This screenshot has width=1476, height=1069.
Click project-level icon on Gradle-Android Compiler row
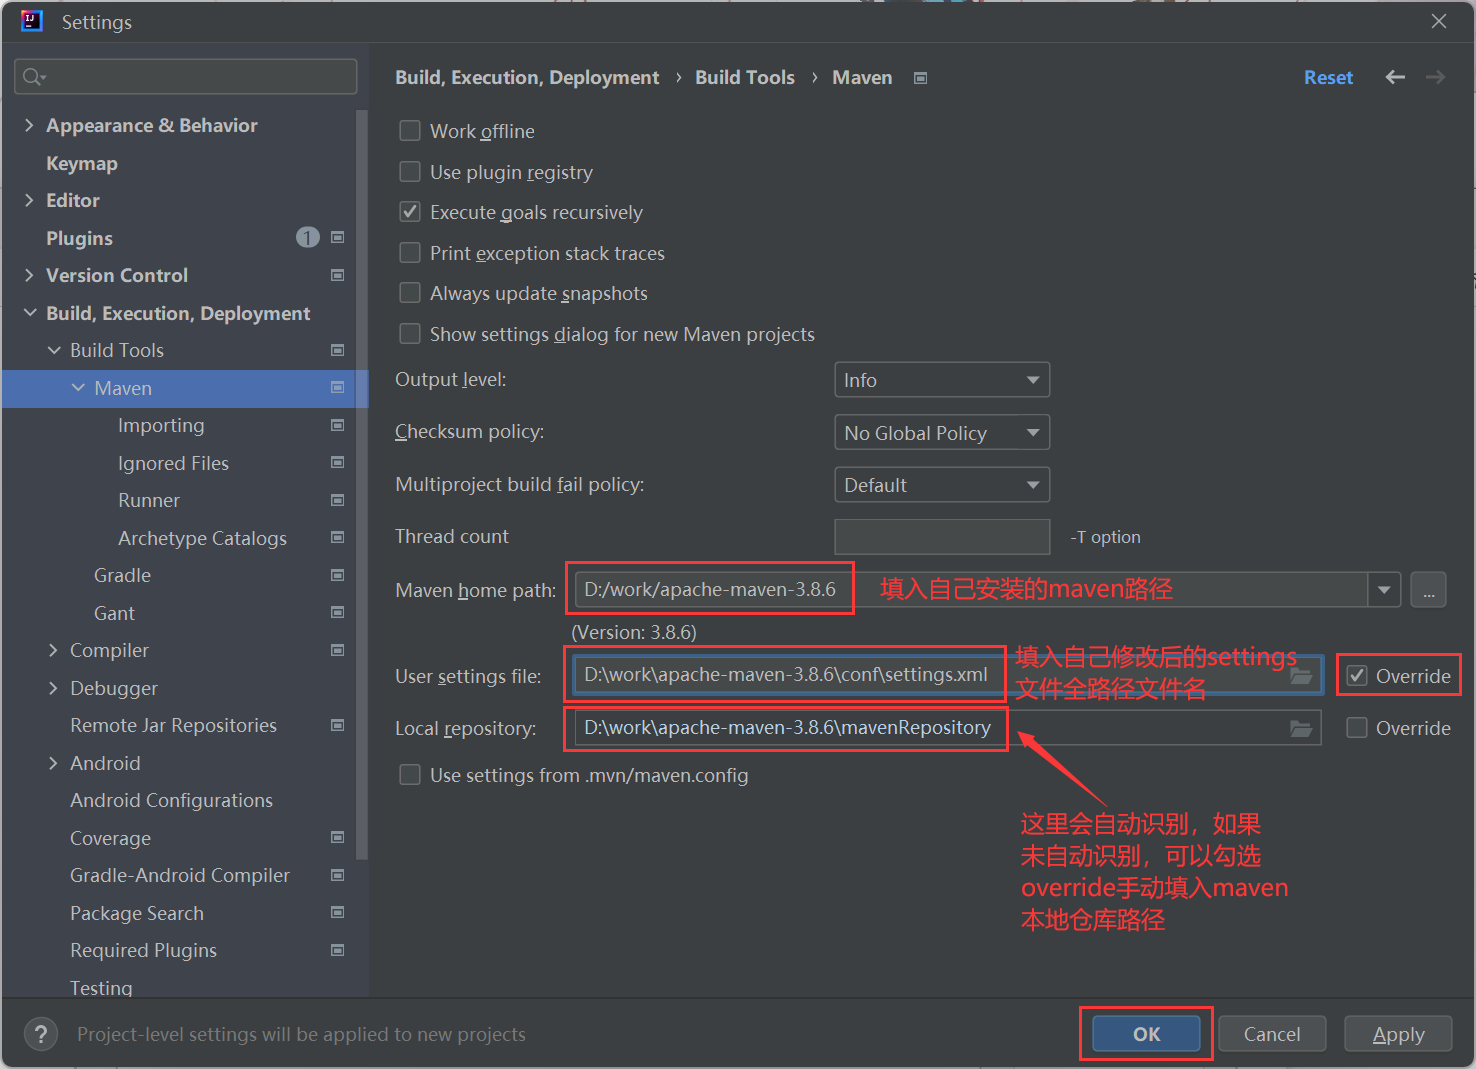[337, 875]
